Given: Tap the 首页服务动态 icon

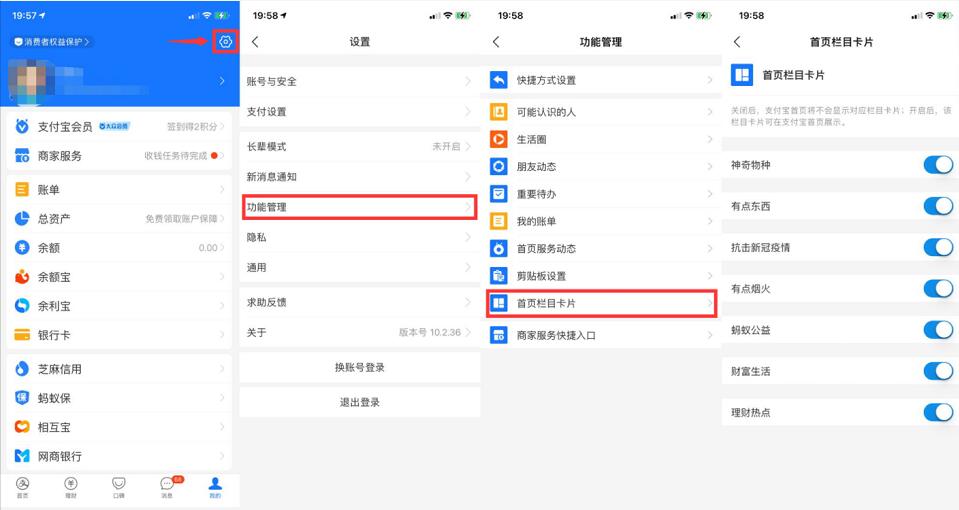Looking at the screenshot, I should coord(498,248).
